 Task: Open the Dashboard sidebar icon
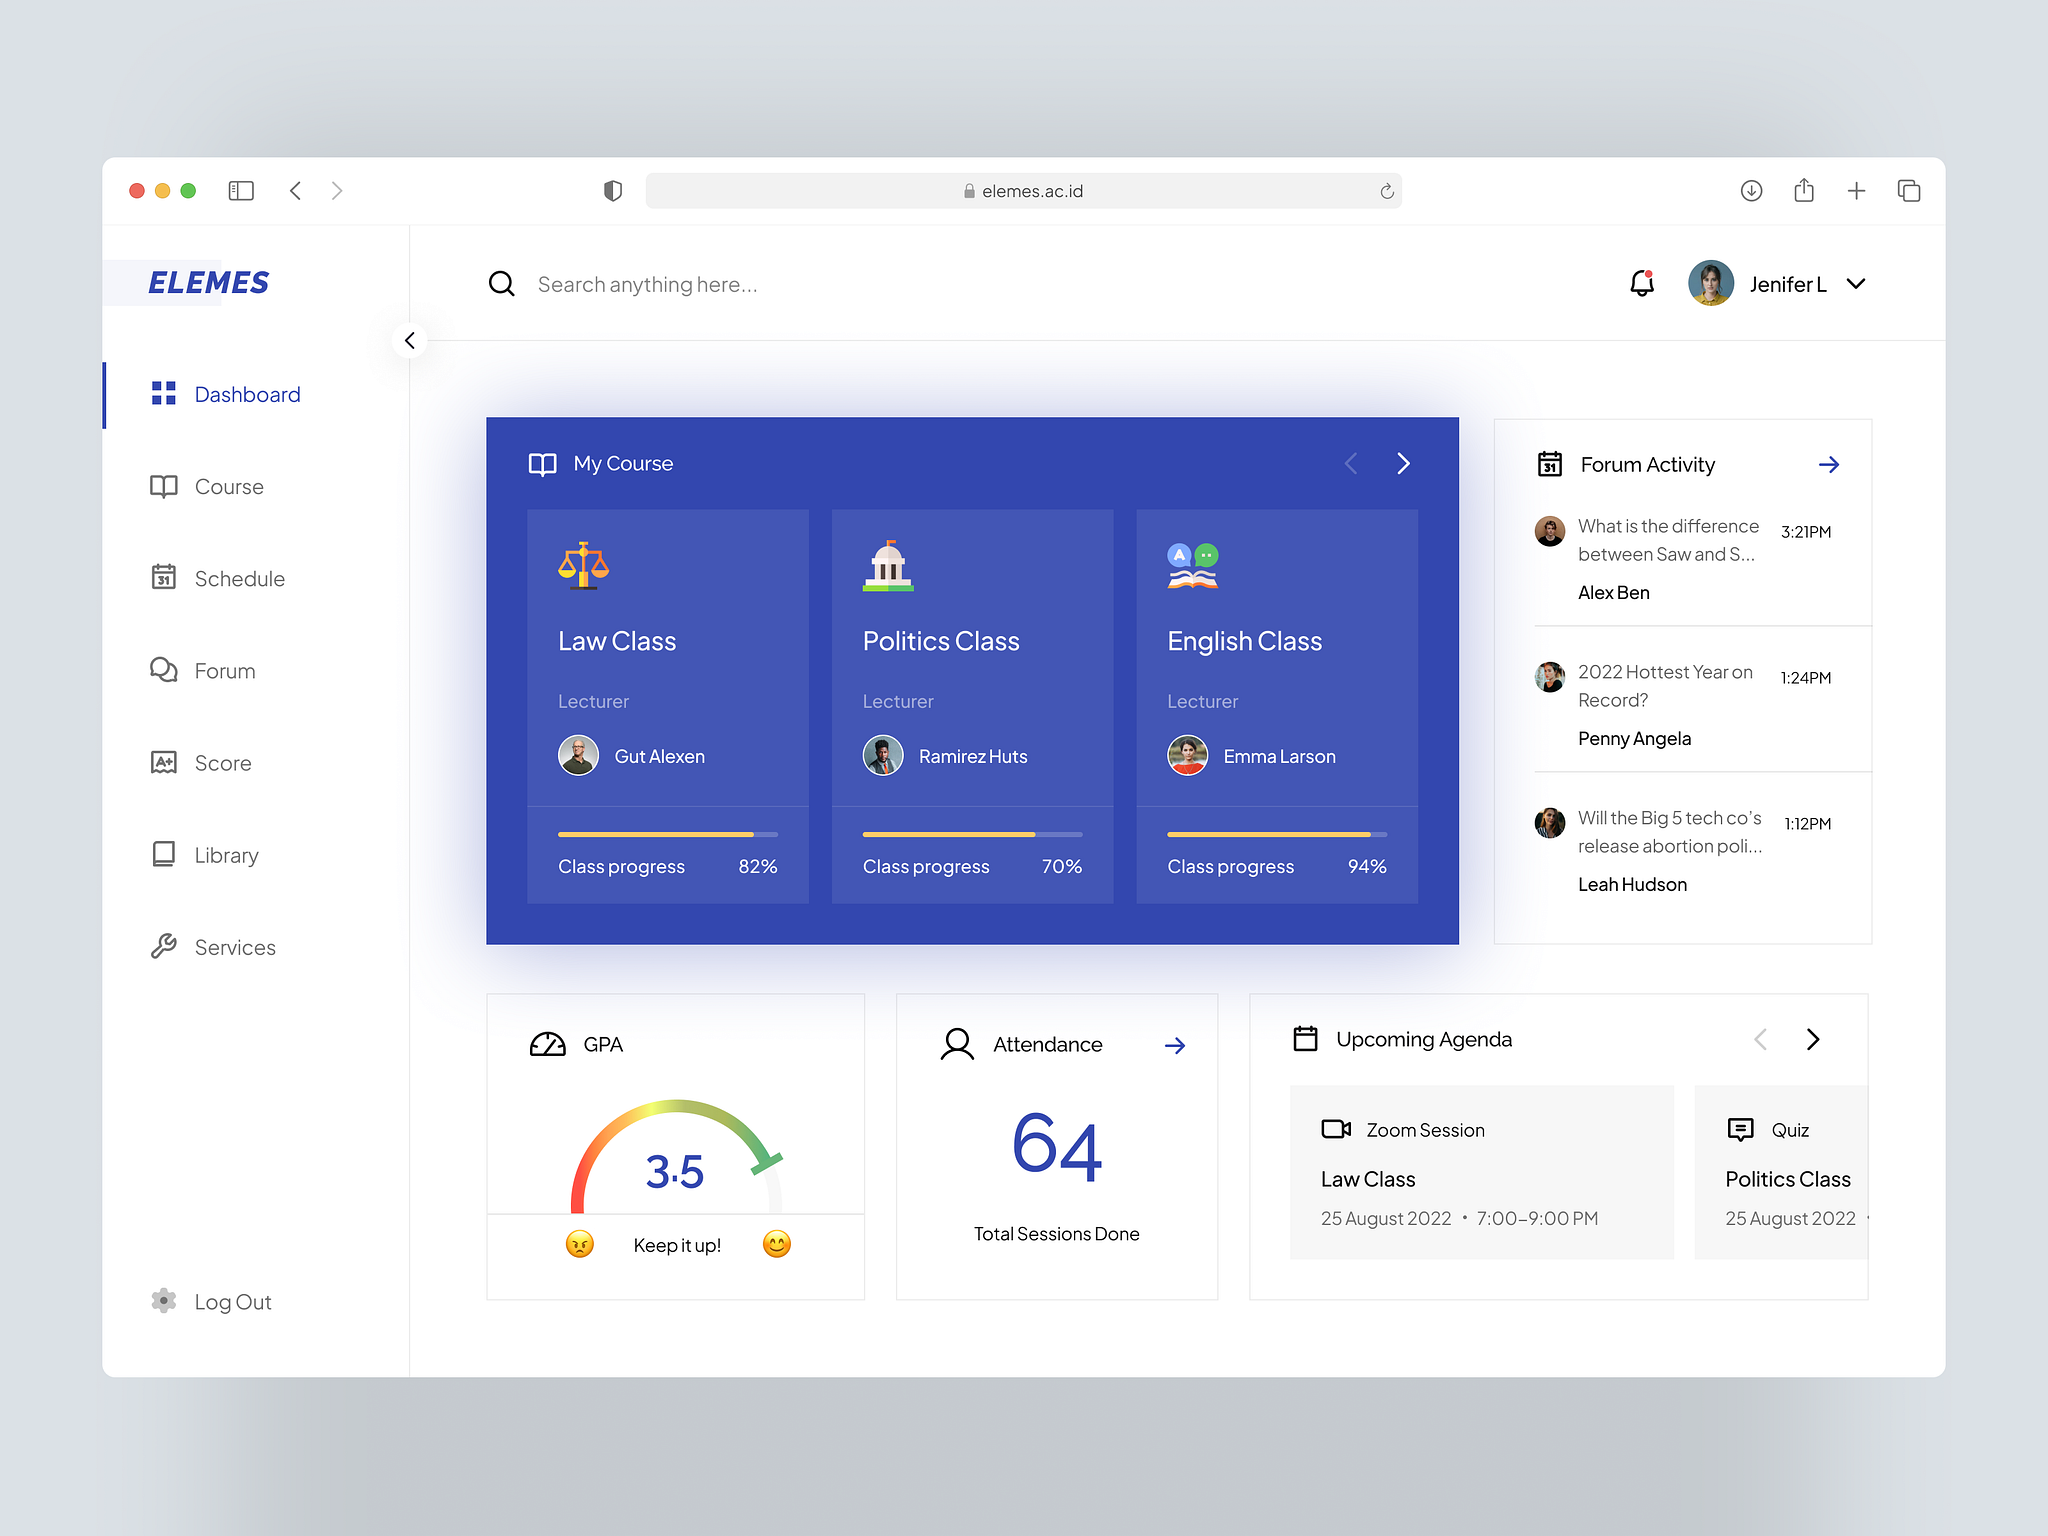click(163, 394)
